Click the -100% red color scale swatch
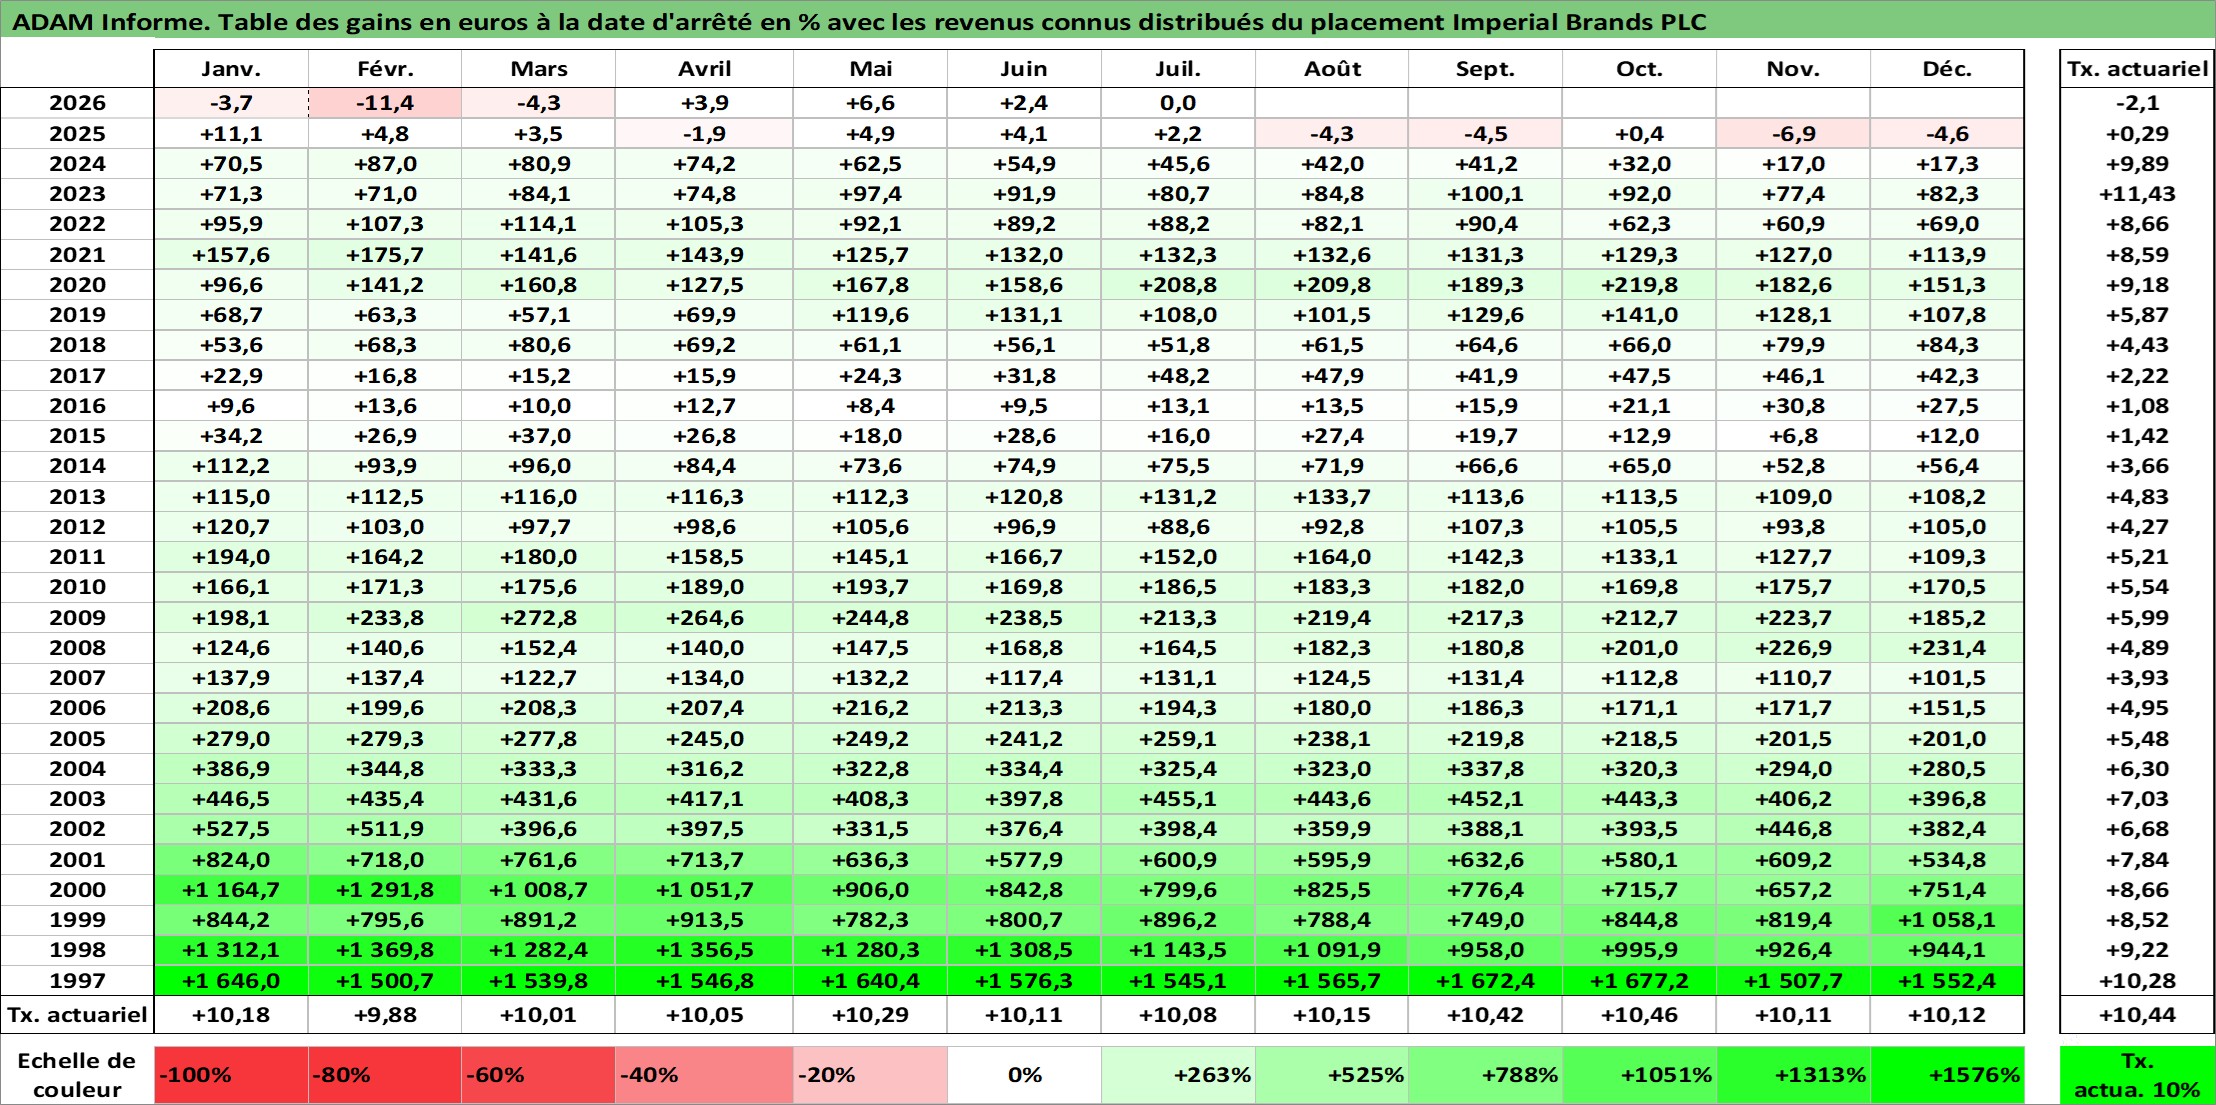The width and height of the screenshot is (2216, 1105). [231, 1075]
